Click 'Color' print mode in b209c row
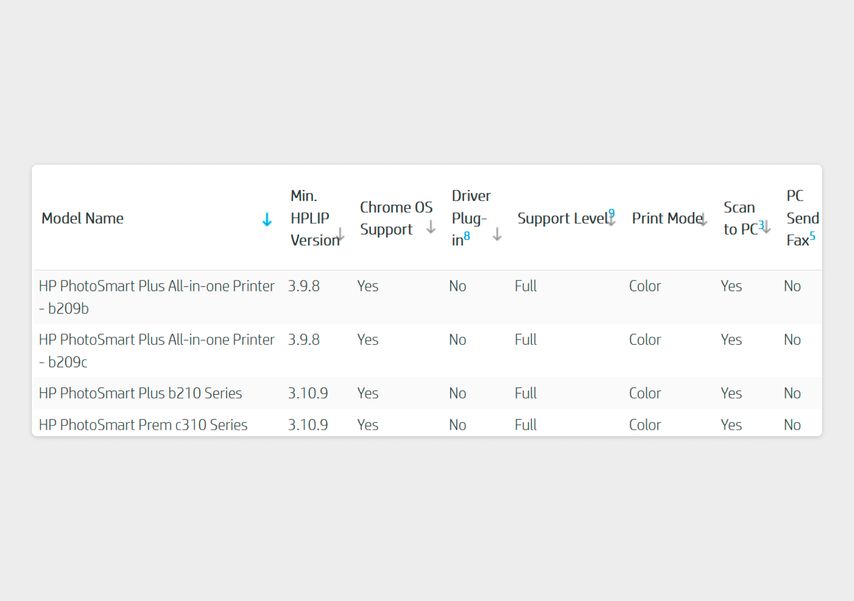The width and height of the screenshot is (854, 601). 645,339
